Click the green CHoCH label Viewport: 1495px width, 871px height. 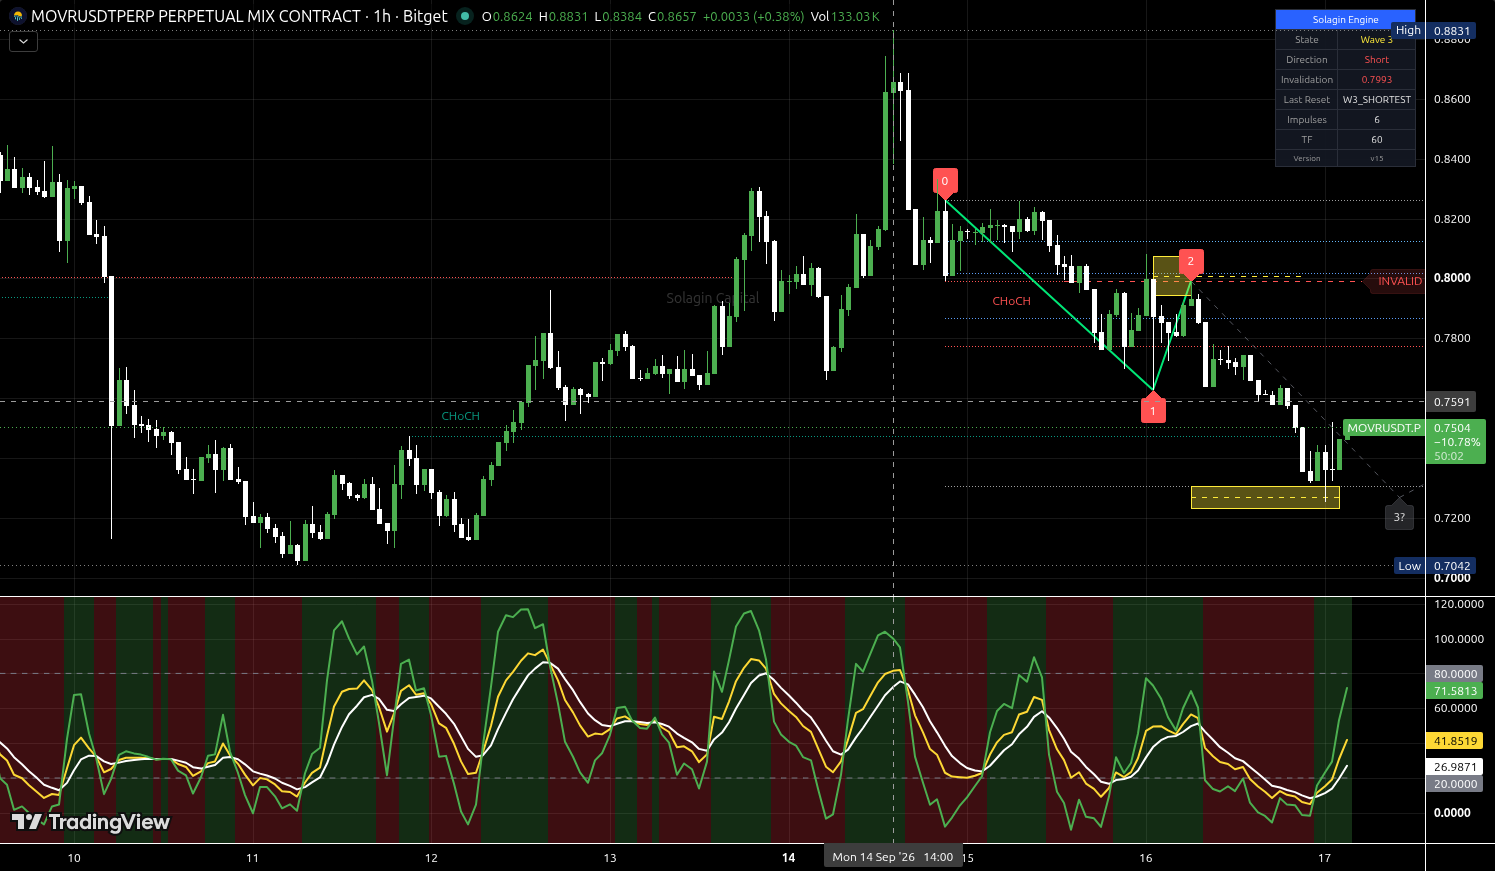coord(461,416)
